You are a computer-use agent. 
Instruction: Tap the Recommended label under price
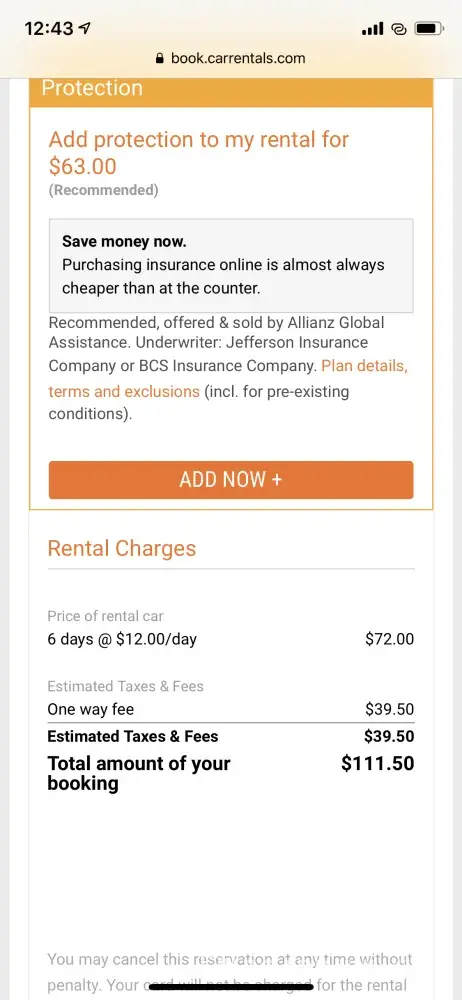pyautogui.click(x=103, y=190)
